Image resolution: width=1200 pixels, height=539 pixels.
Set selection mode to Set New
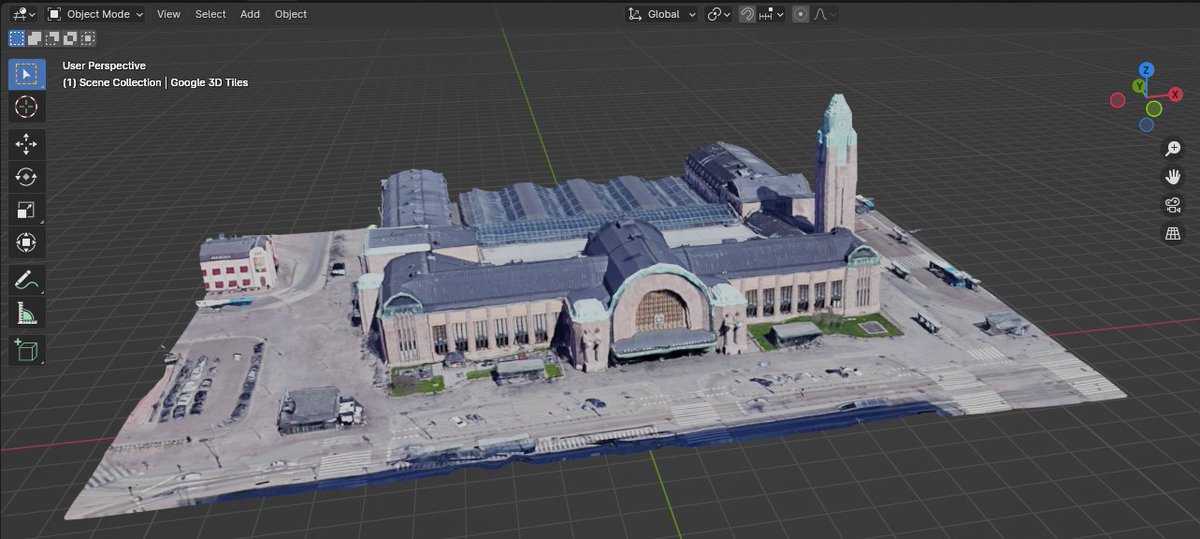17,38
